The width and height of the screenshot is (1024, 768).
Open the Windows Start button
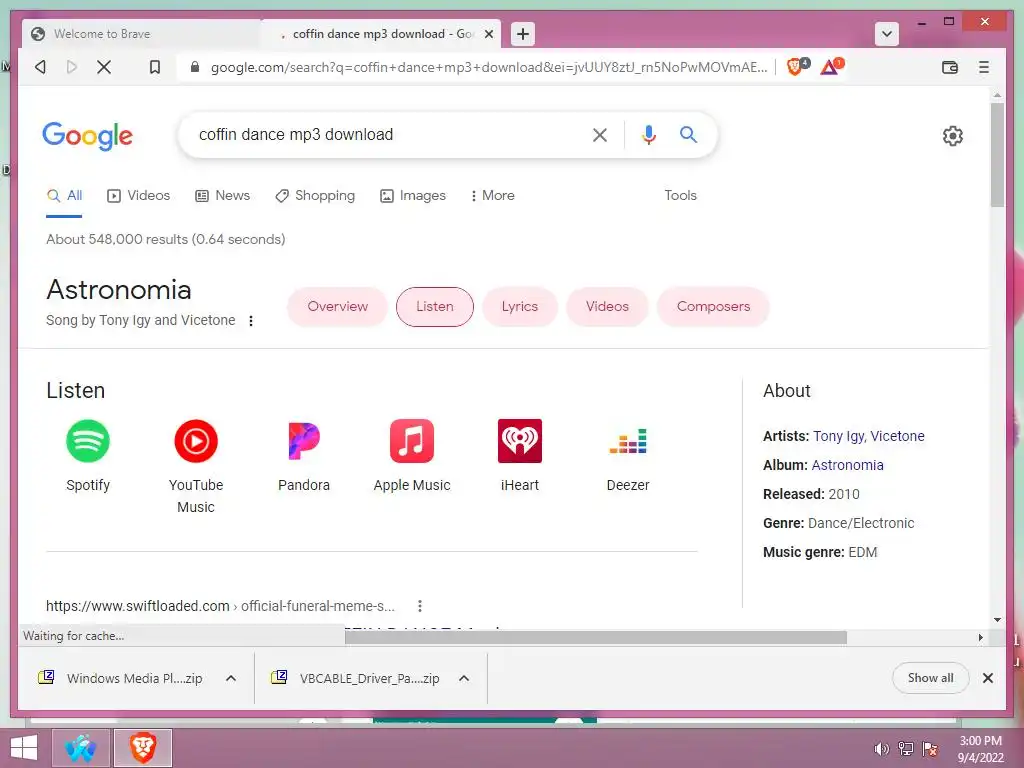tap(25, 748)
